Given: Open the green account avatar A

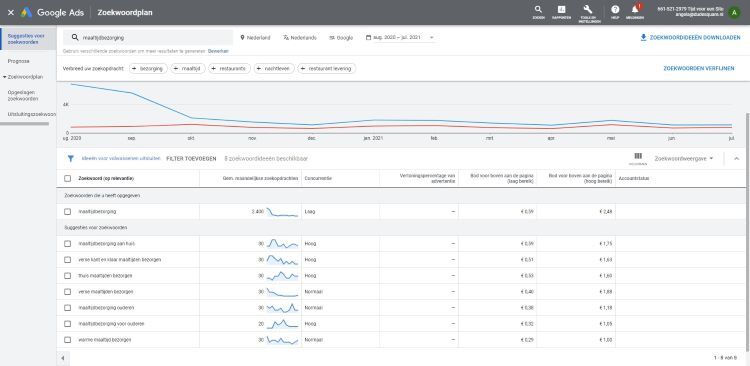Looking at the screenshot, I should [734, 13].
